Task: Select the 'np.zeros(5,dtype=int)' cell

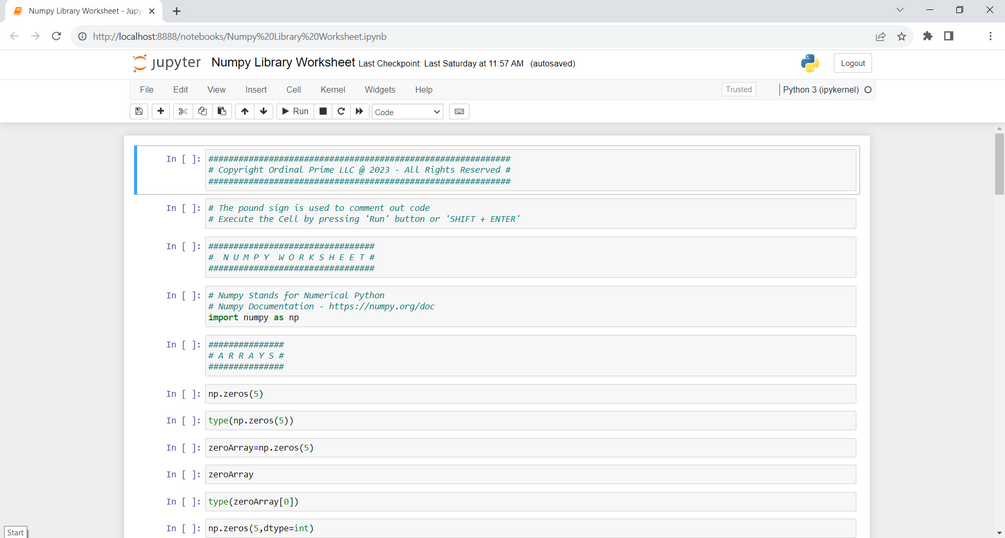Action: 531,528
